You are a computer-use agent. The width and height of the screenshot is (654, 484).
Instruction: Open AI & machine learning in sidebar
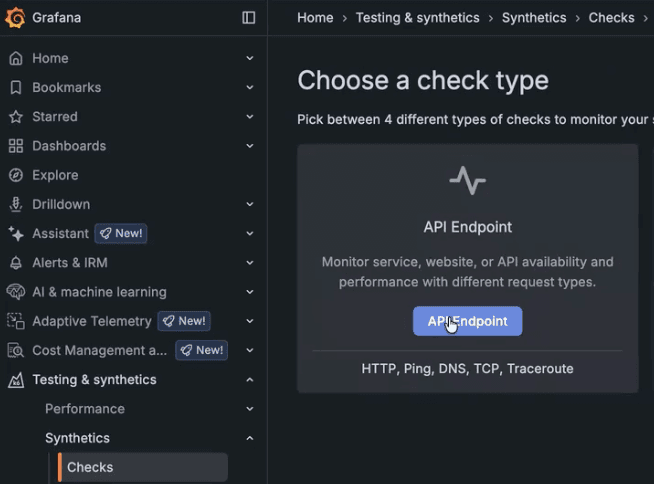tap(100, 292)
